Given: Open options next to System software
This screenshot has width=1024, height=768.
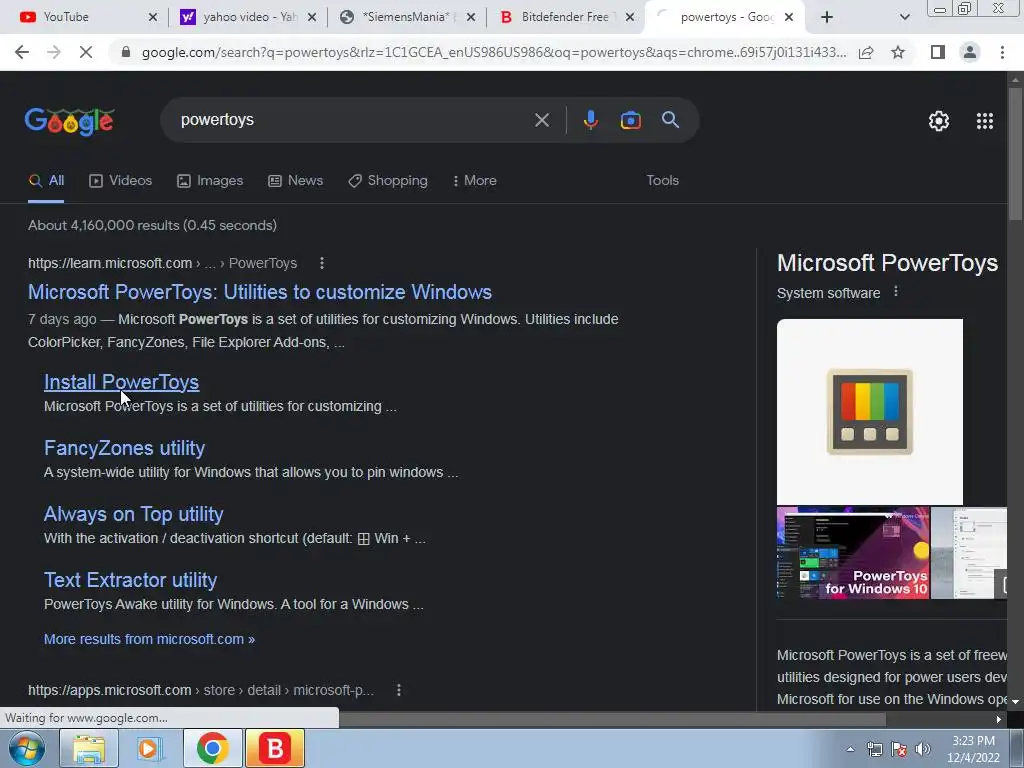Looking at the screenshot, I should tap(896, 292).
